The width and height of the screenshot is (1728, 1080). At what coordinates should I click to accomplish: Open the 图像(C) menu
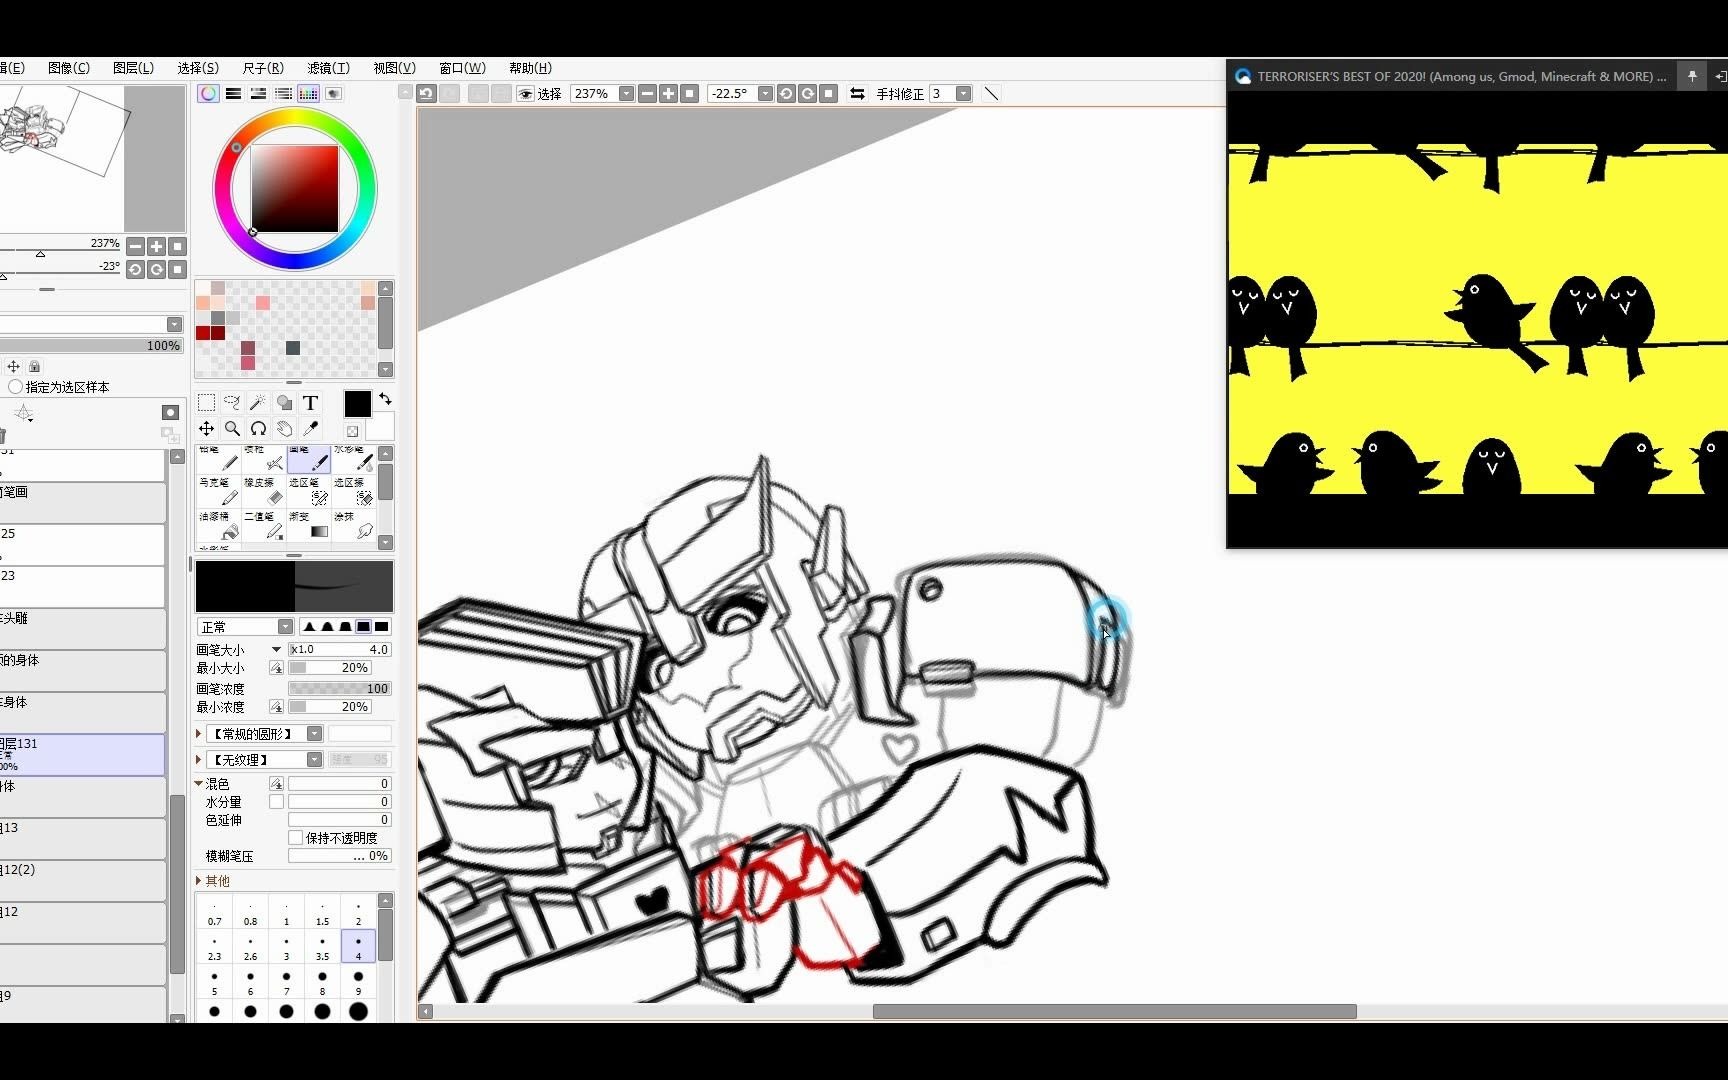[x=68, y=68]
